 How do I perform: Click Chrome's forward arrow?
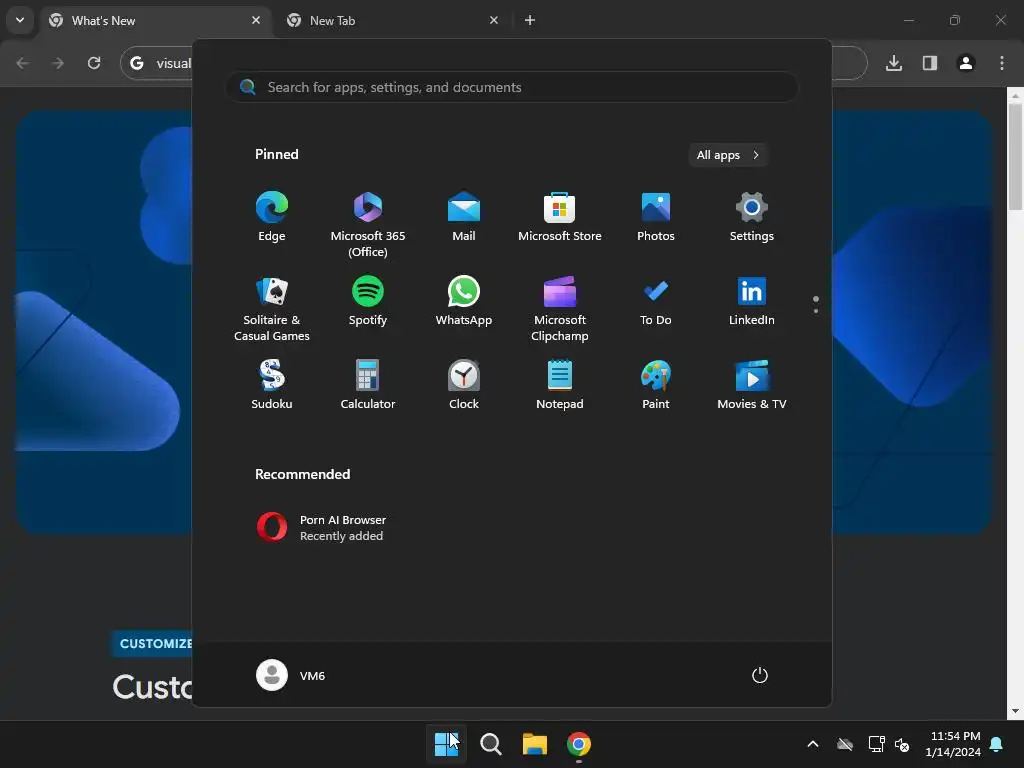[x=58, y=63]
